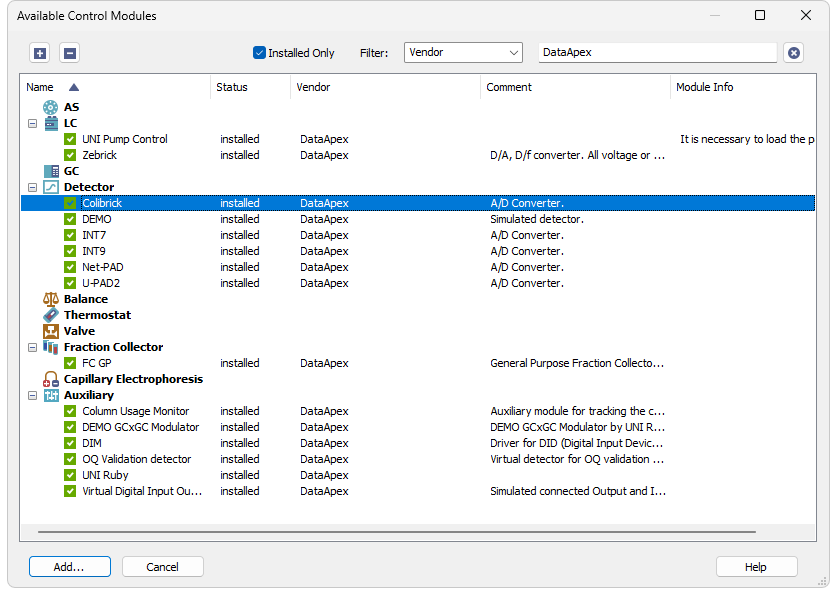The width and height of the screenshot is (837, 595).
Task: Toggle the OQ Validation detector checkbox
Action: 70,459
